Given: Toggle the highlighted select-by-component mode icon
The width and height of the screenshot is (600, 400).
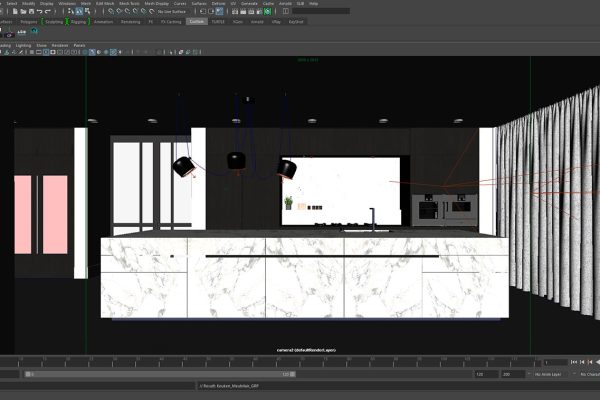Looking at the screenshot, I should 79,11.
